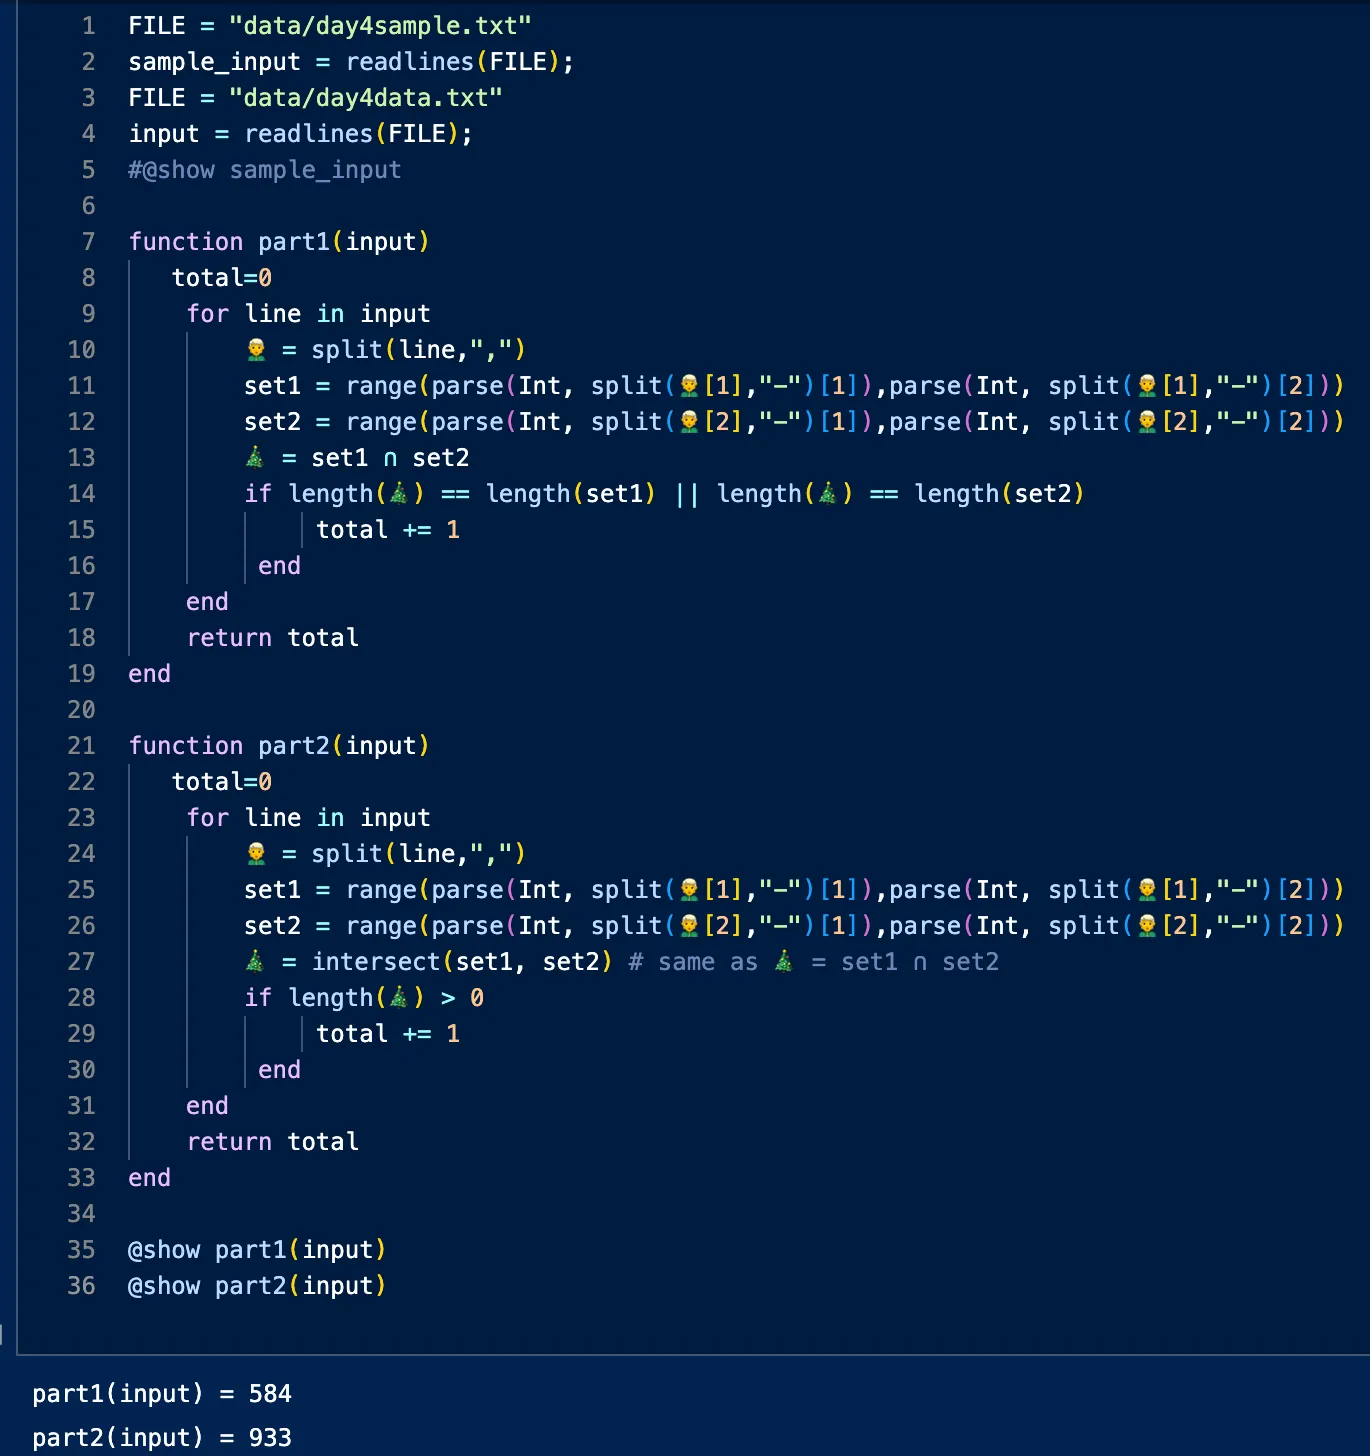This screenshot has width=1370, height=1456.
Task: Click the "data/day4sample.txt" string on line 1
Action: (x=380, y=25)
